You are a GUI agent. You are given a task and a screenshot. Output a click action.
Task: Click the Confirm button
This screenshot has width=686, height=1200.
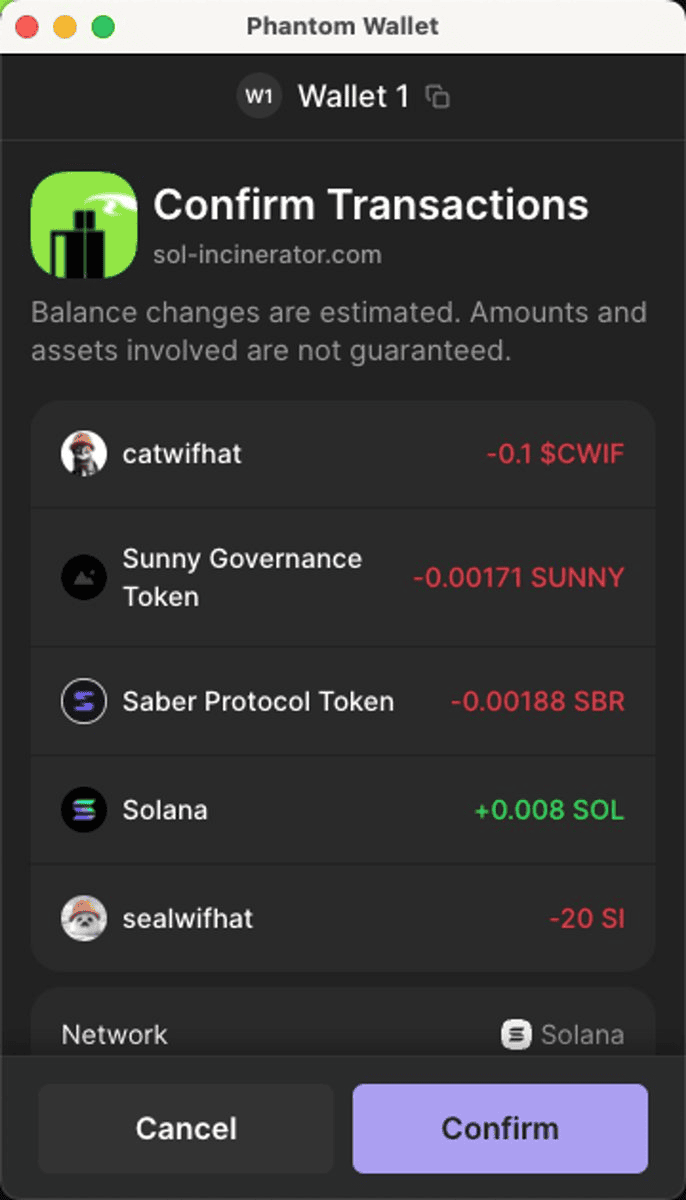[500, 1128]
